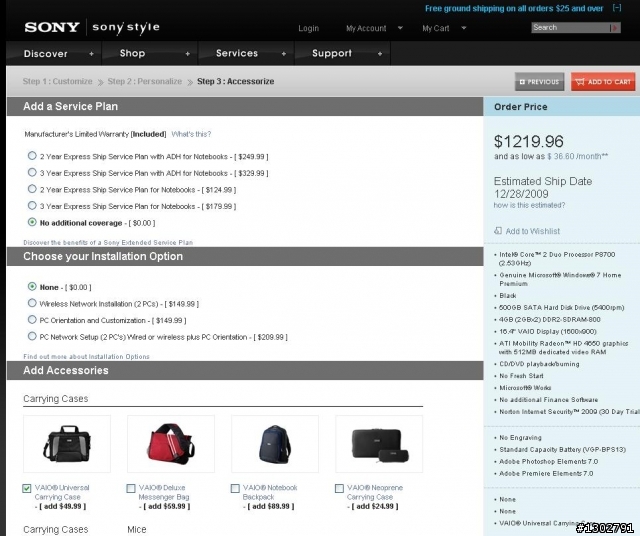This screenshot has width=640, height=536.
Task: Expand the Shop menu plus sign
Action: coord(188,53)
